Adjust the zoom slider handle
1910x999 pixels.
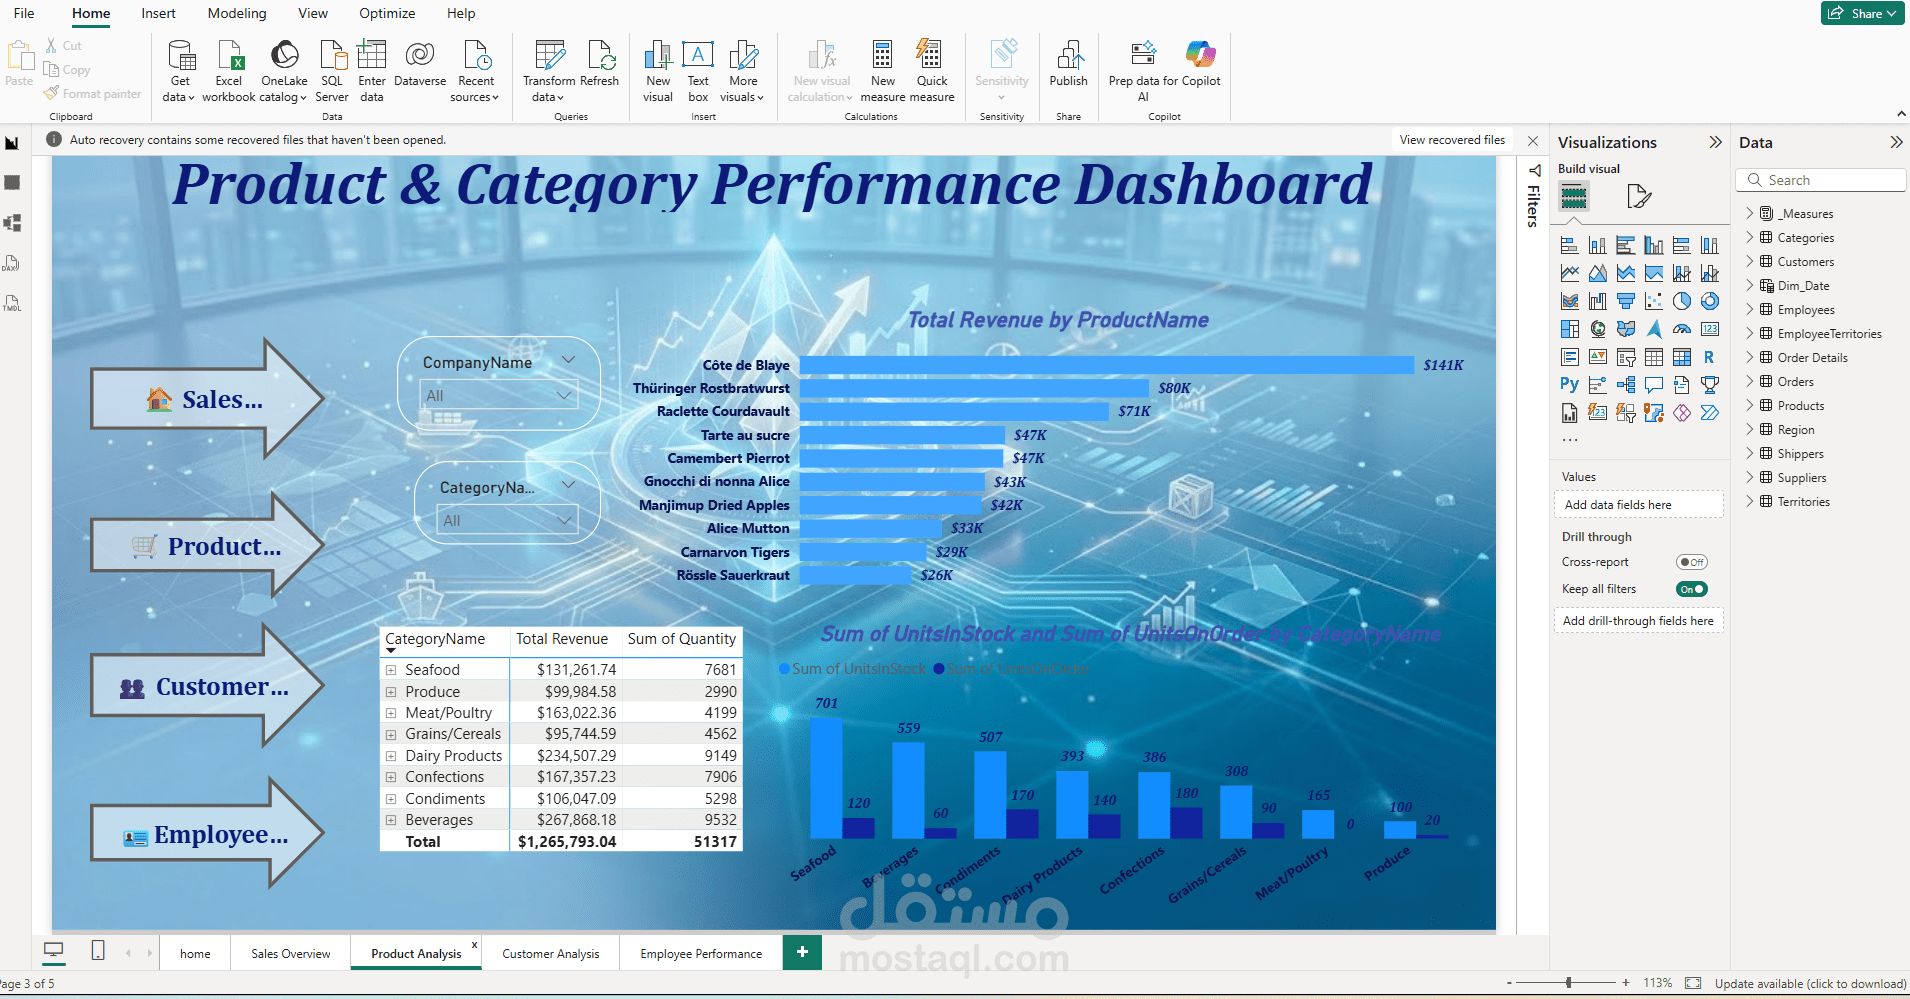tap(1569, 983)
